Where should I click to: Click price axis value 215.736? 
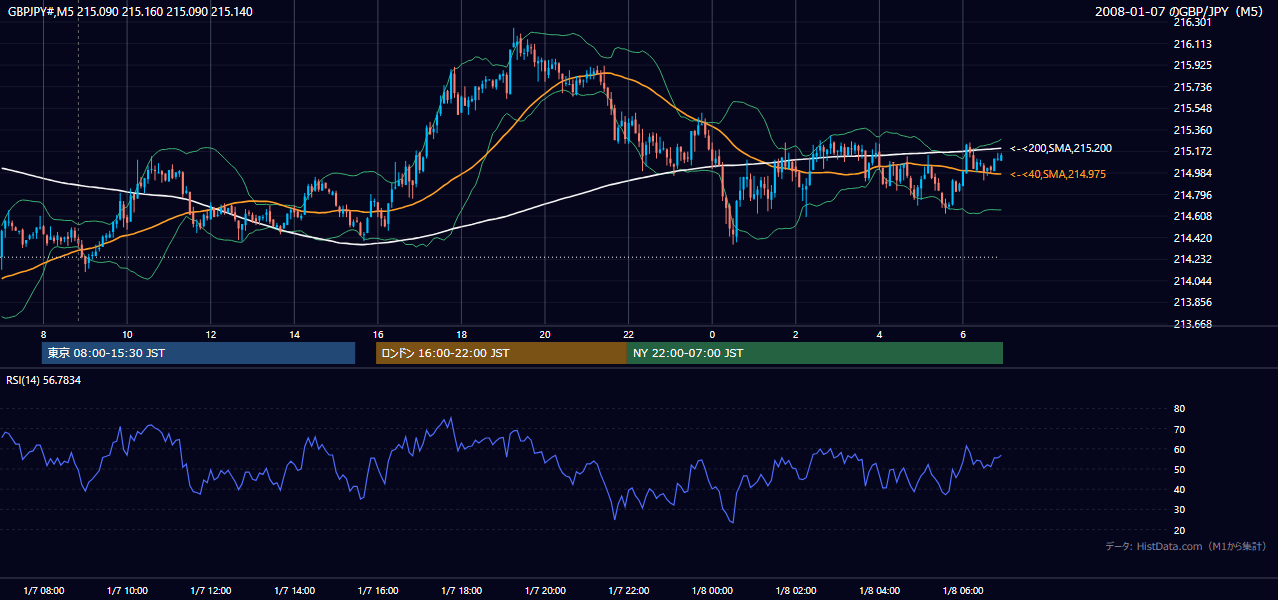click(1192, 87)
